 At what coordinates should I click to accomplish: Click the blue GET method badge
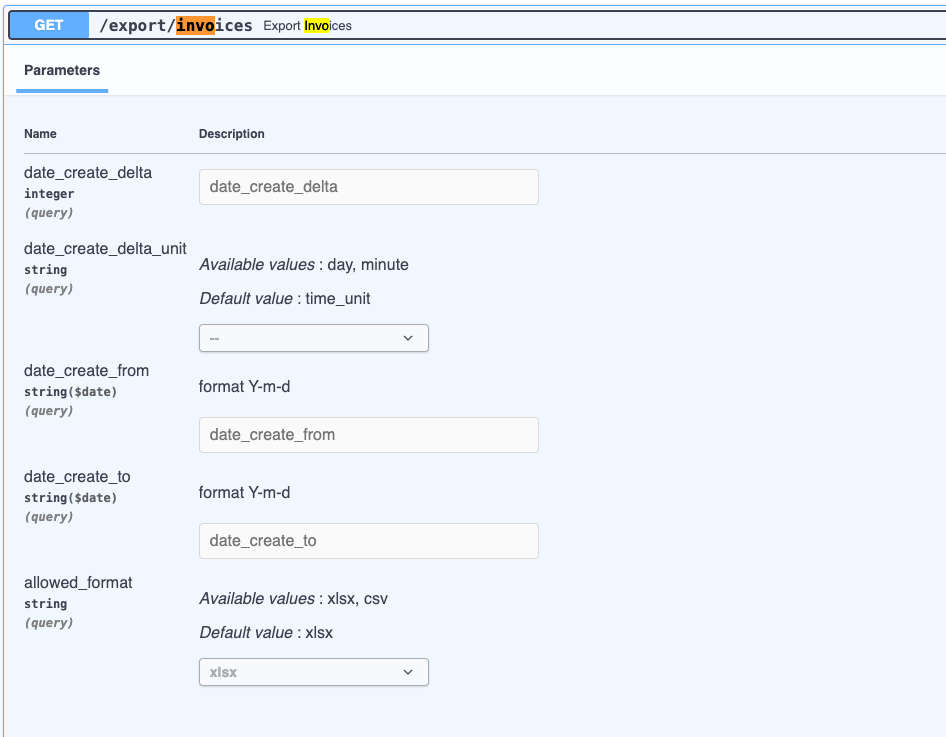[x=49, y=25]
